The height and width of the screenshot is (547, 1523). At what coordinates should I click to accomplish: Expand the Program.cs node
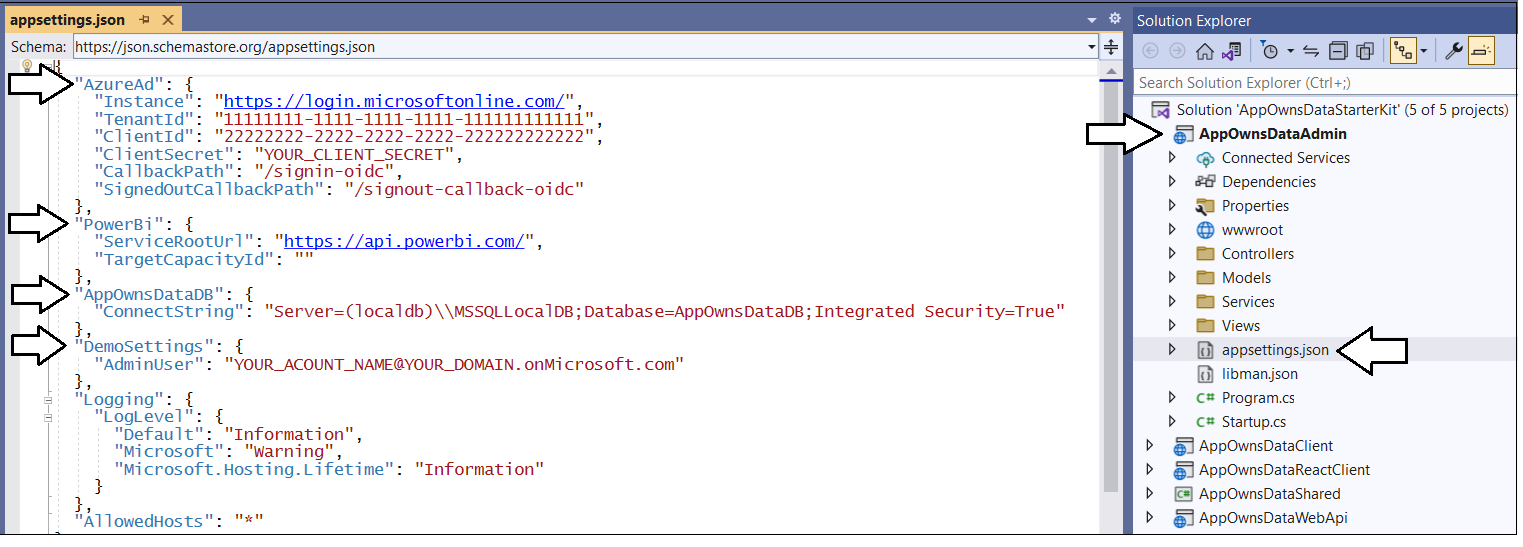coord(1173,398)
